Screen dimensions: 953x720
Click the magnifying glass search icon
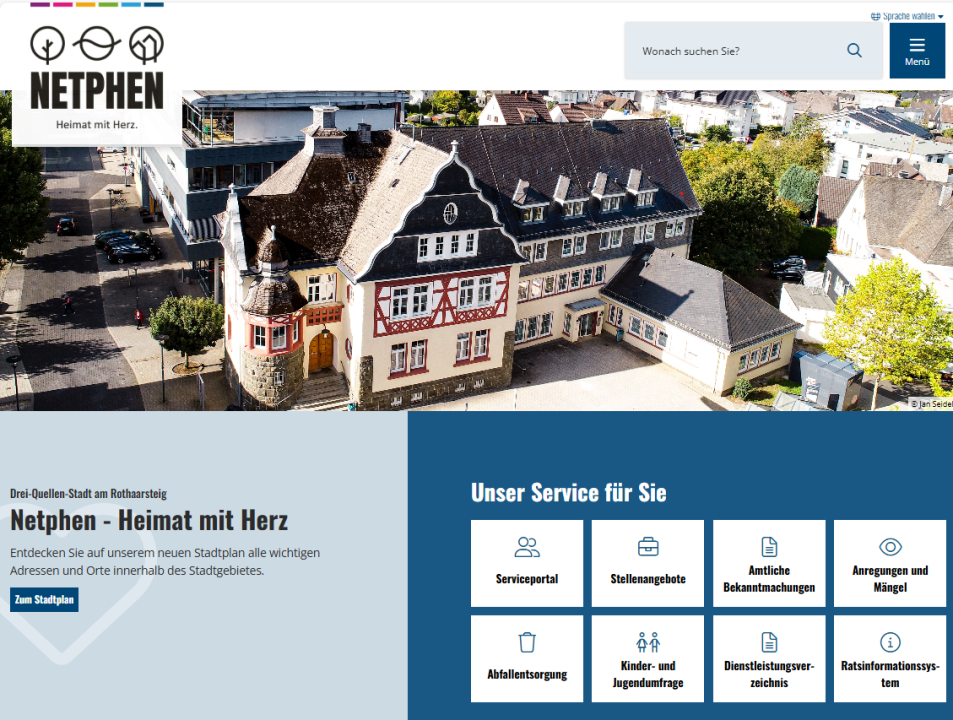[854, 51]
